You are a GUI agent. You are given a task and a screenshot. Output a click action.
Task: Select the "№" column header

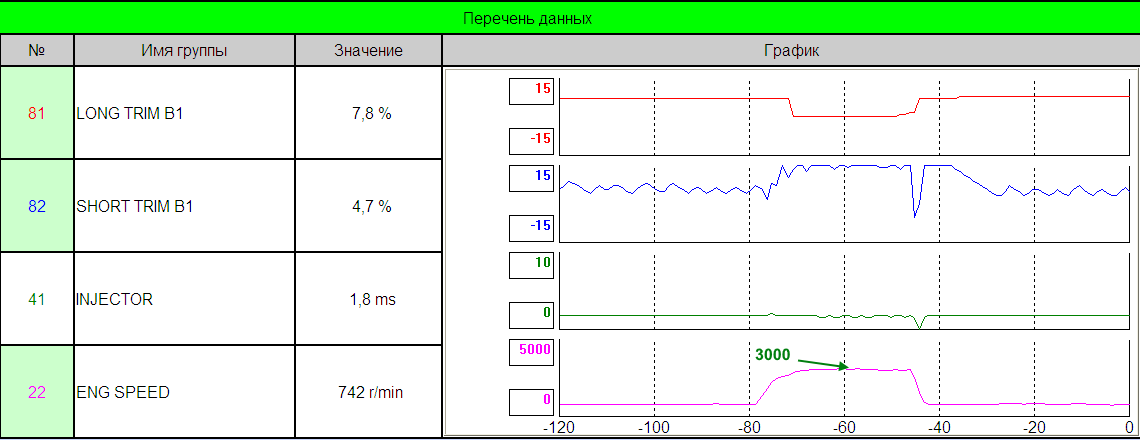37,51
